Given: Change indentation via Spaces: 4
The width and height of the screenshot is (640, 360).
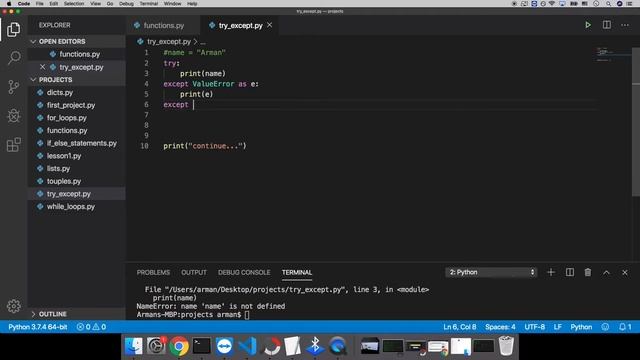Looking at the screenshot, I should [x=500, y=327].
